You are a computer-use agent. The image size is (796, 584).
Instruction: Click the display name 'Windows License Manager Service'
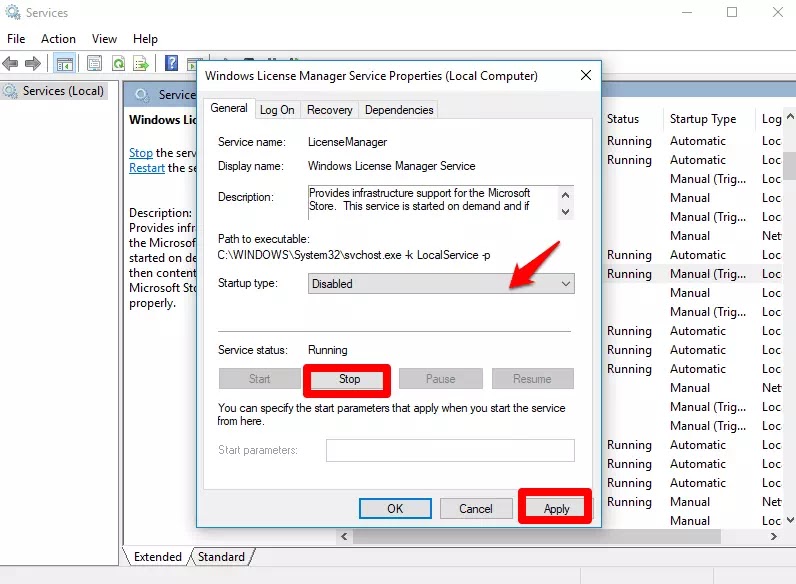coord(391,166)
